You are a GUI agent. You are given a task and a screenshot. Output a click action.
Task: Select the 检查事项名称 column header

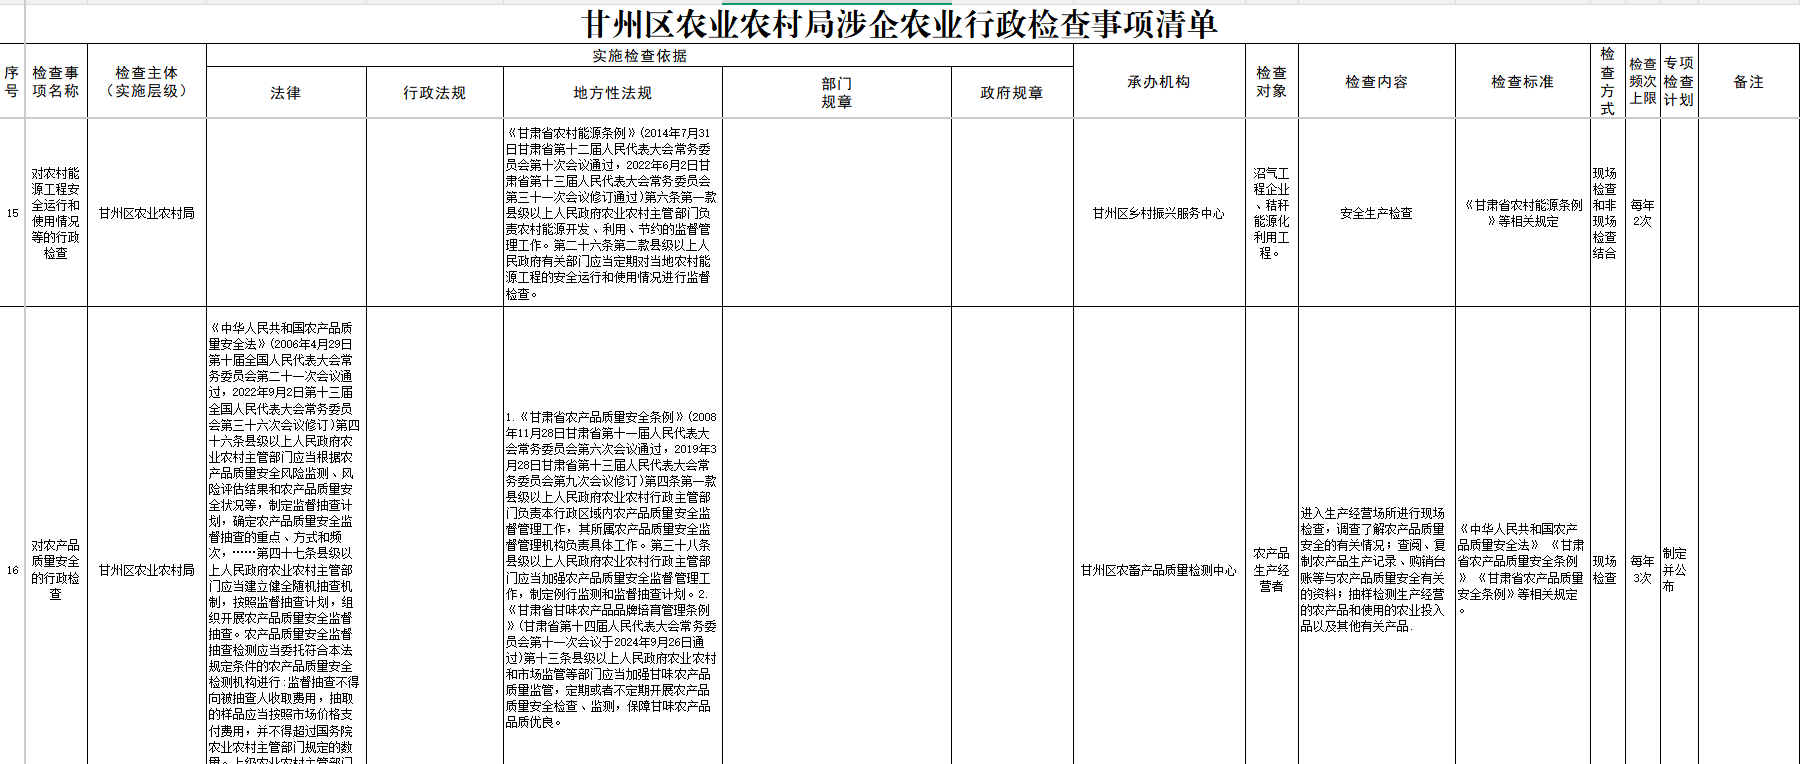56,82
